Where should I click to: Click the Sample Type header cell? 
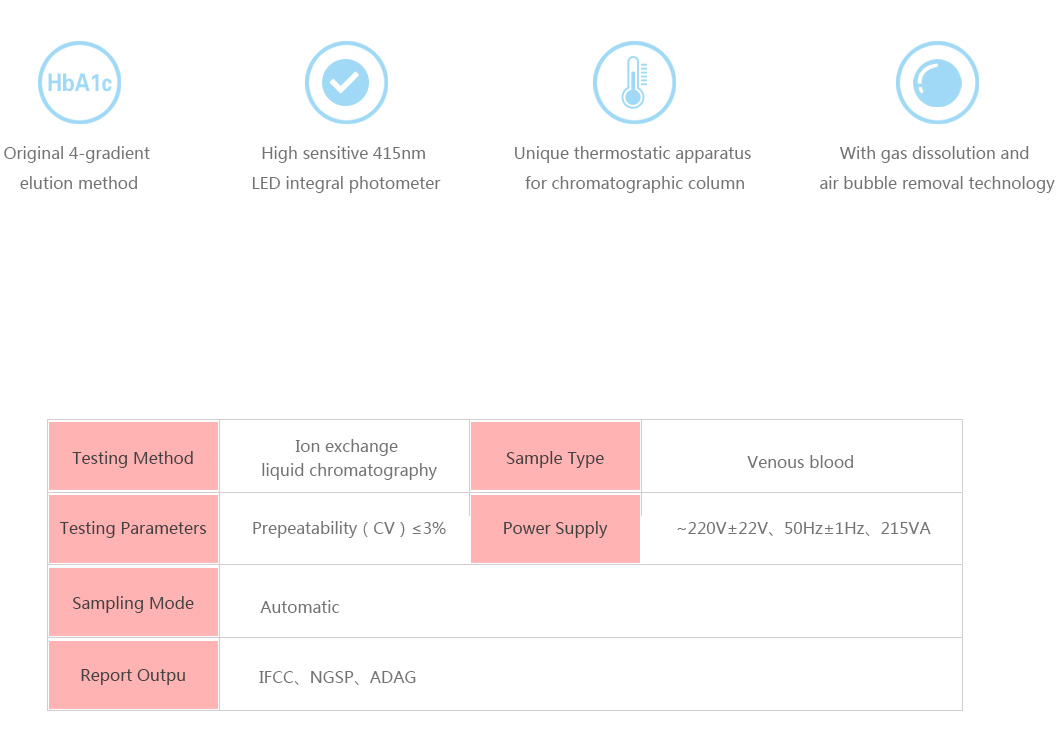[x=555, y=456]
